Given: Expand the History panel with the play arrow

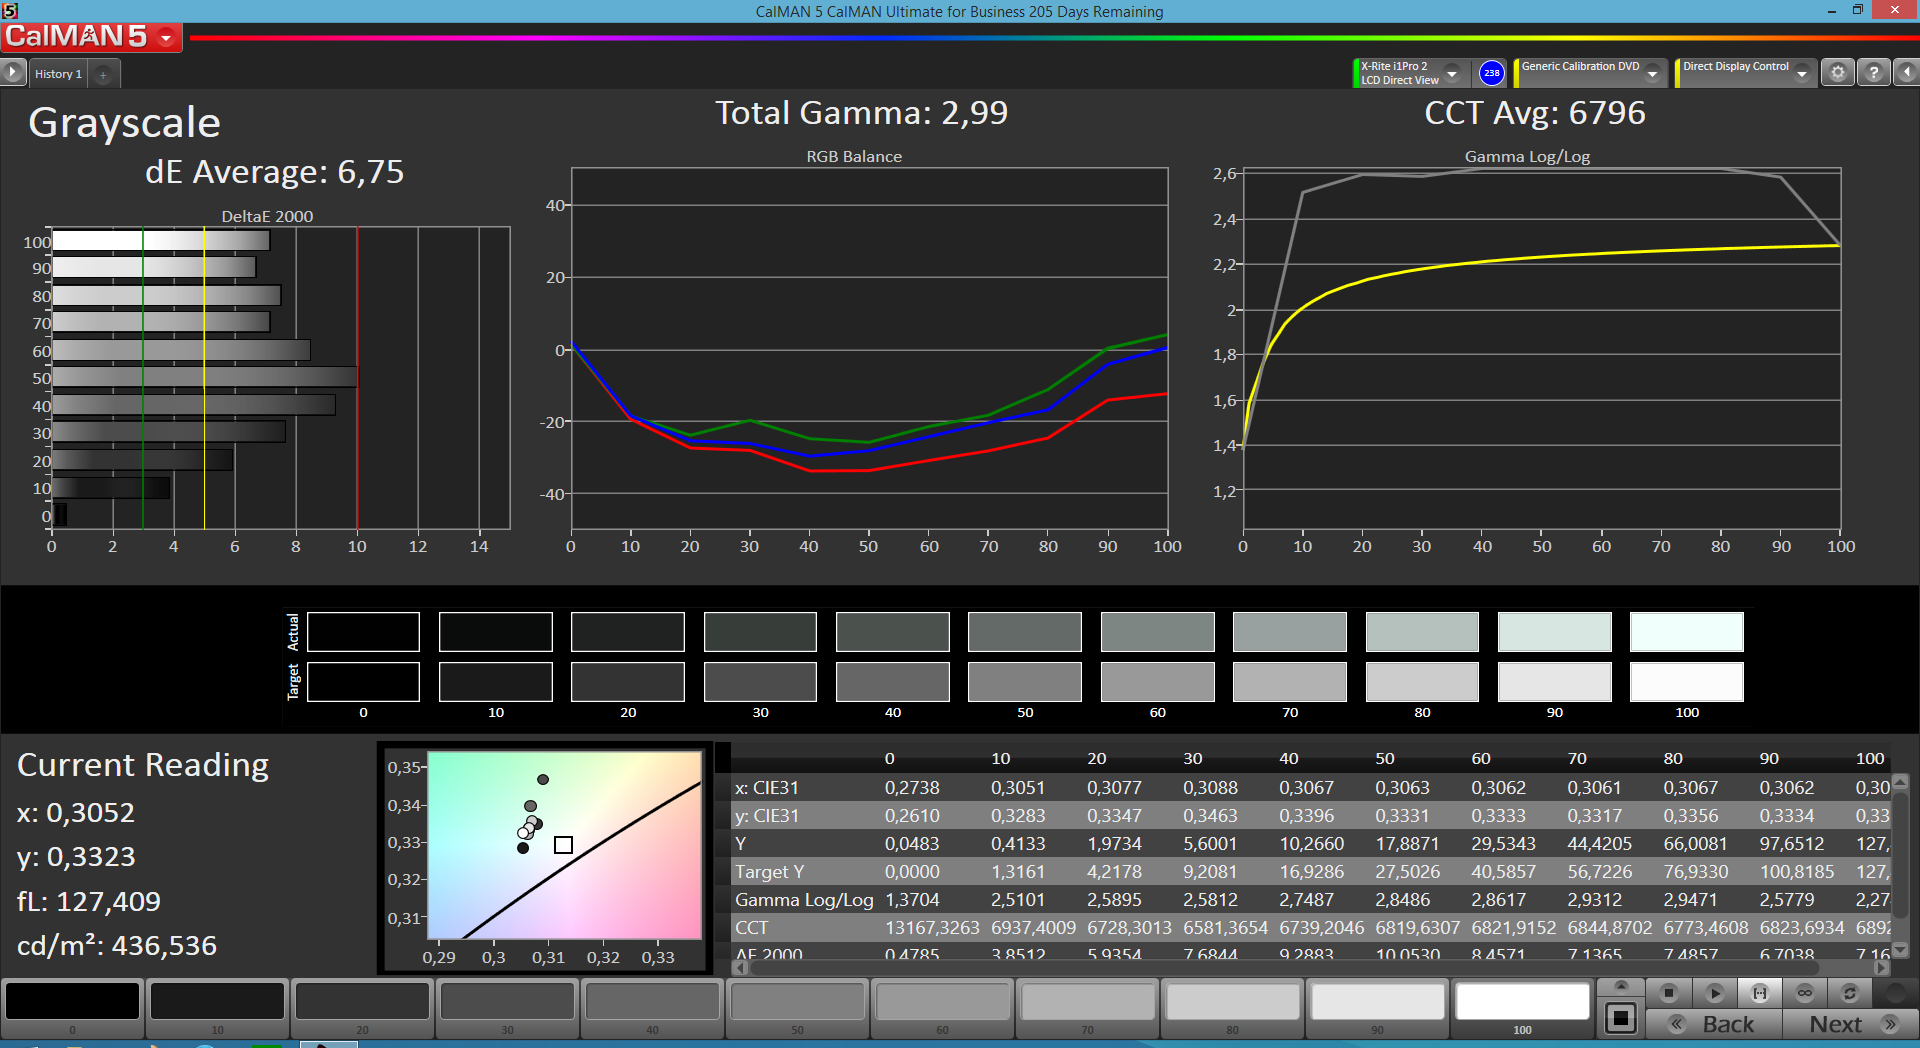Looking at the screenshot, I should (x=12, y=73).
